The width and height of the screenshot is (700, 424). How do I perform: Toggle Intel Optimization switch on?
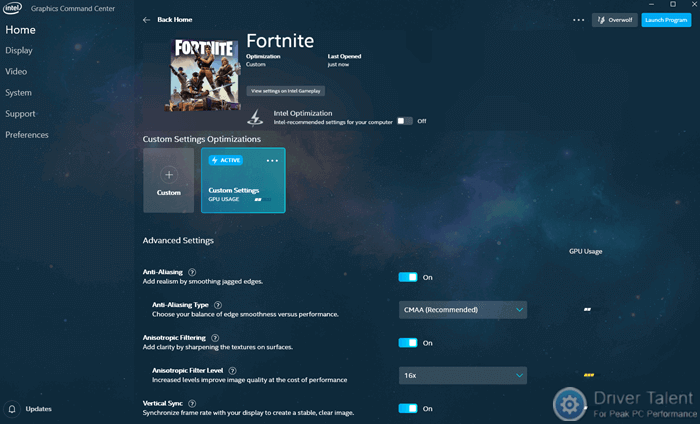(404, 121)
